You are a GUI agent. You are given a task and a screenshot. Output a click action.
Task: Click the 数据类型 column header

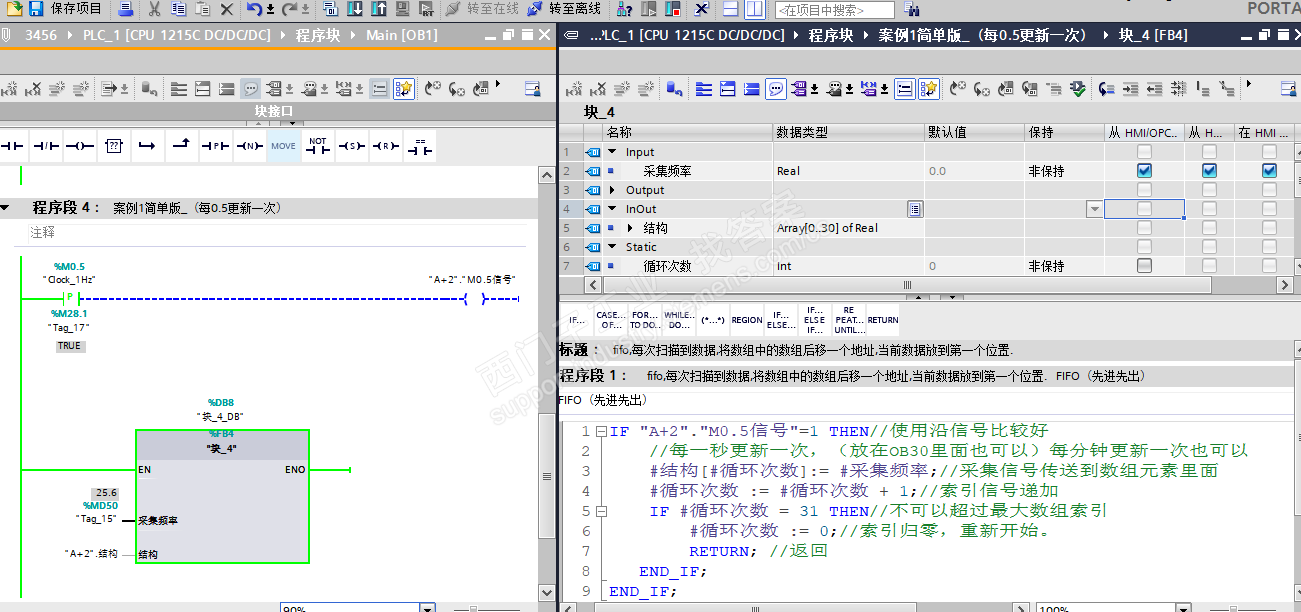coord(848,133)
